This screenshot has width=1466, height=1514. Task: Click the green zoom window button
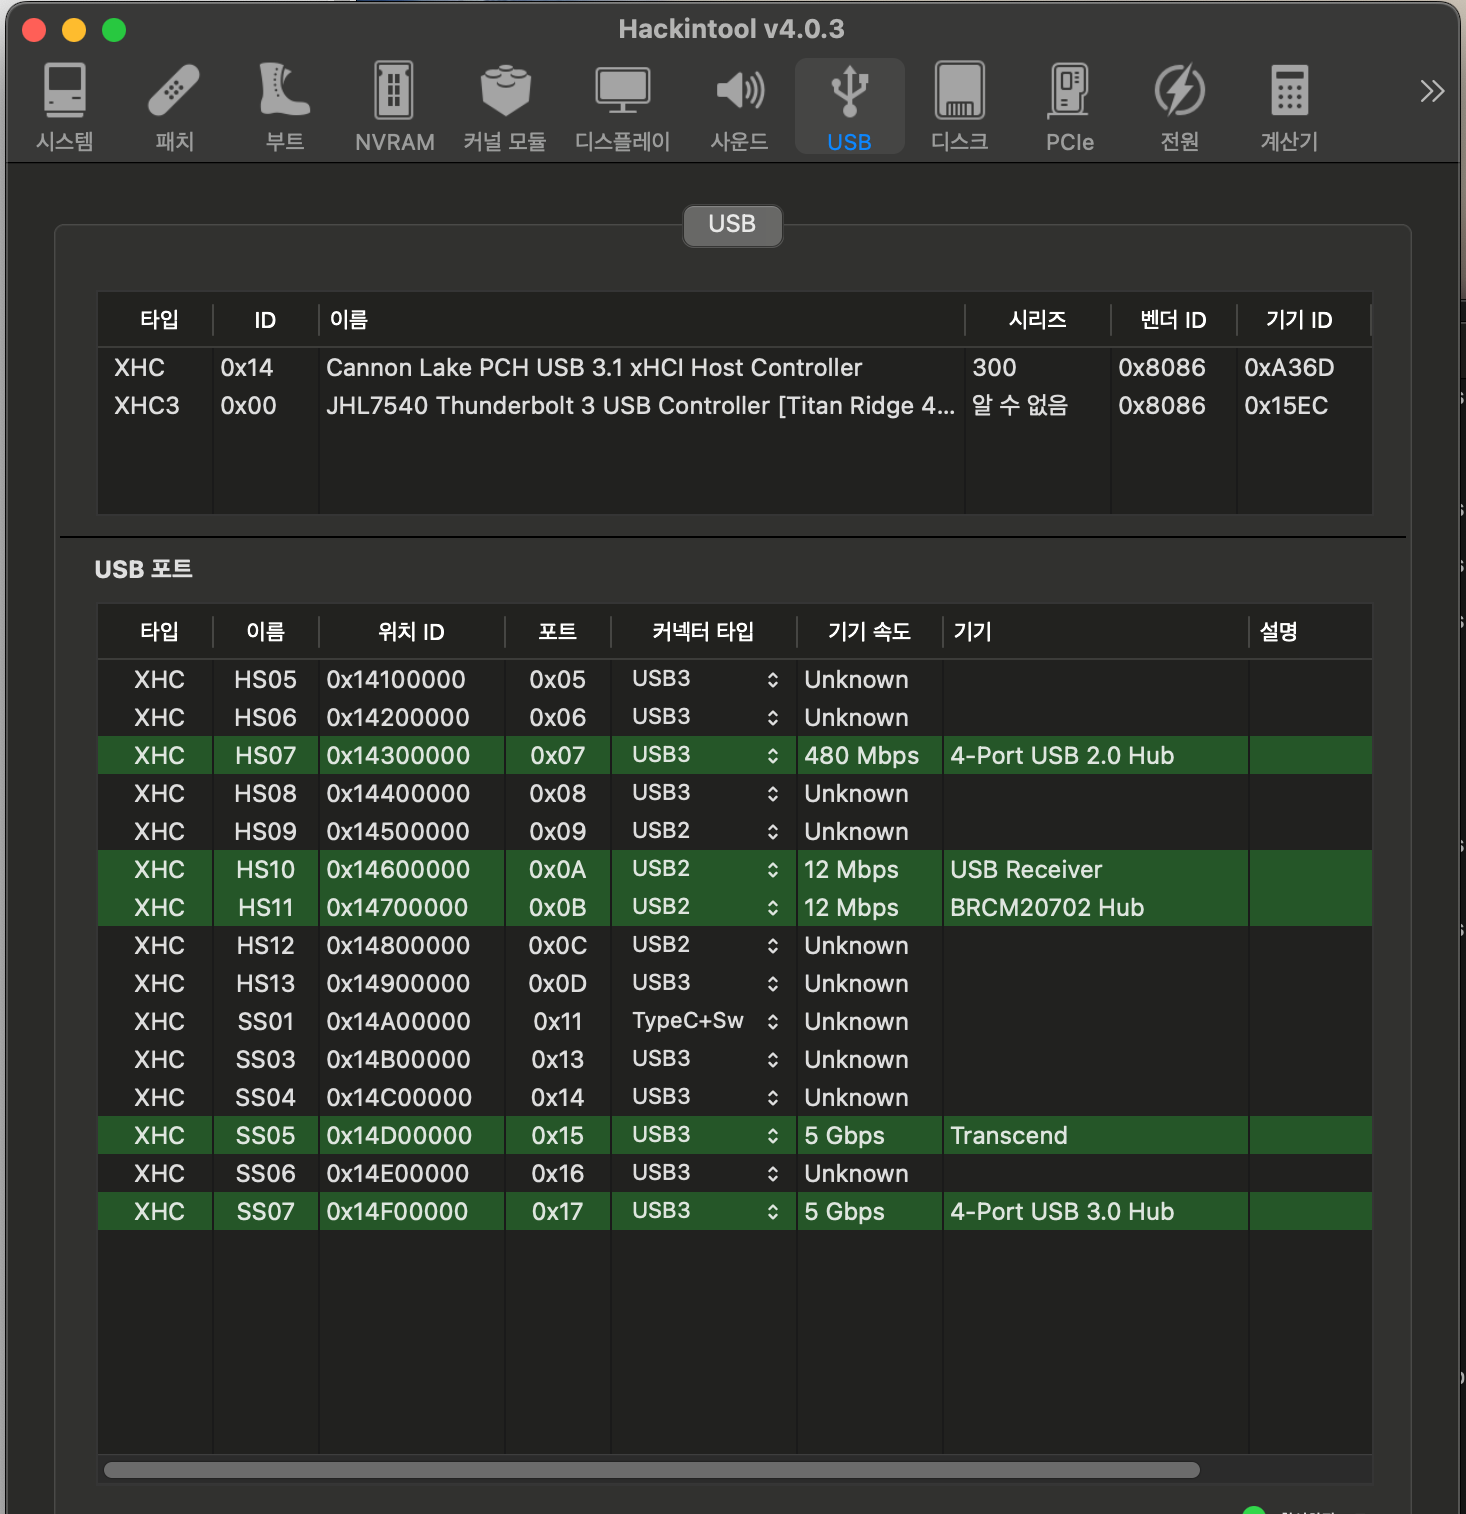pyautogui.click(x=114, y=30)
